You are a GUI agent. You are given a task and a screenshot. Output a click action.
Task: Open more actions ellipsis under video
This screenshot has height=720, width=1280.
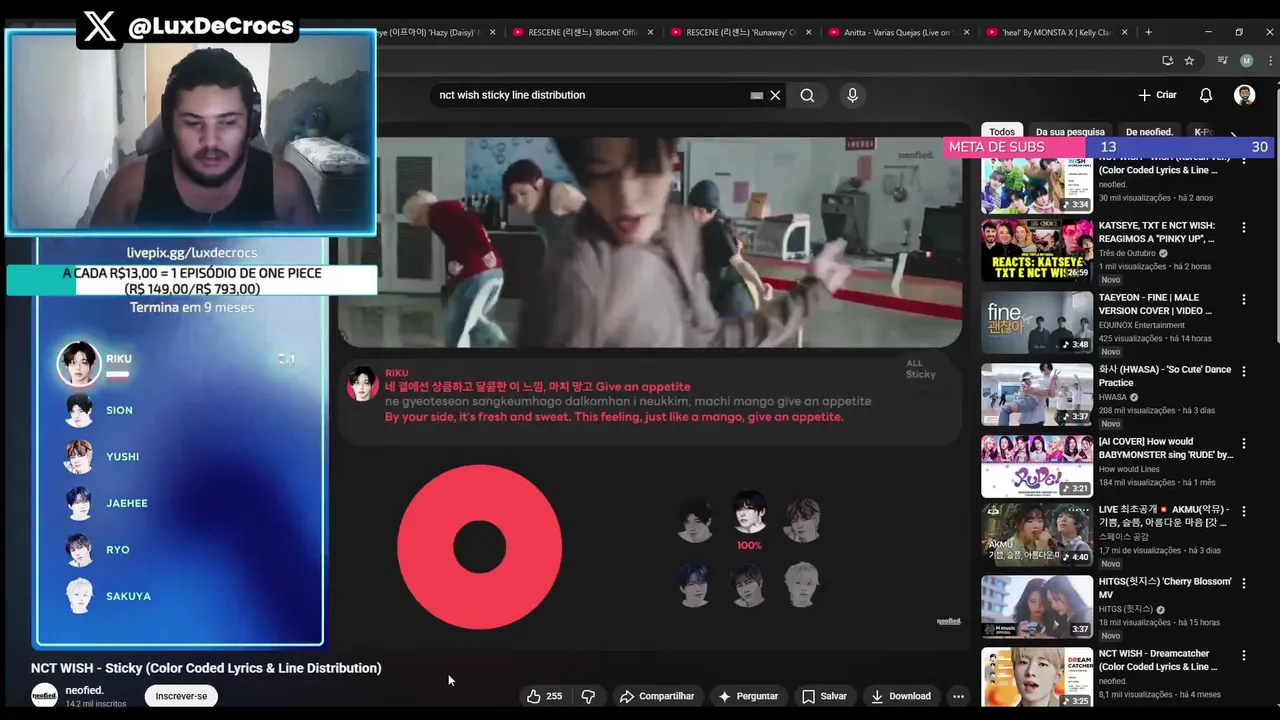tap(958, 696)
